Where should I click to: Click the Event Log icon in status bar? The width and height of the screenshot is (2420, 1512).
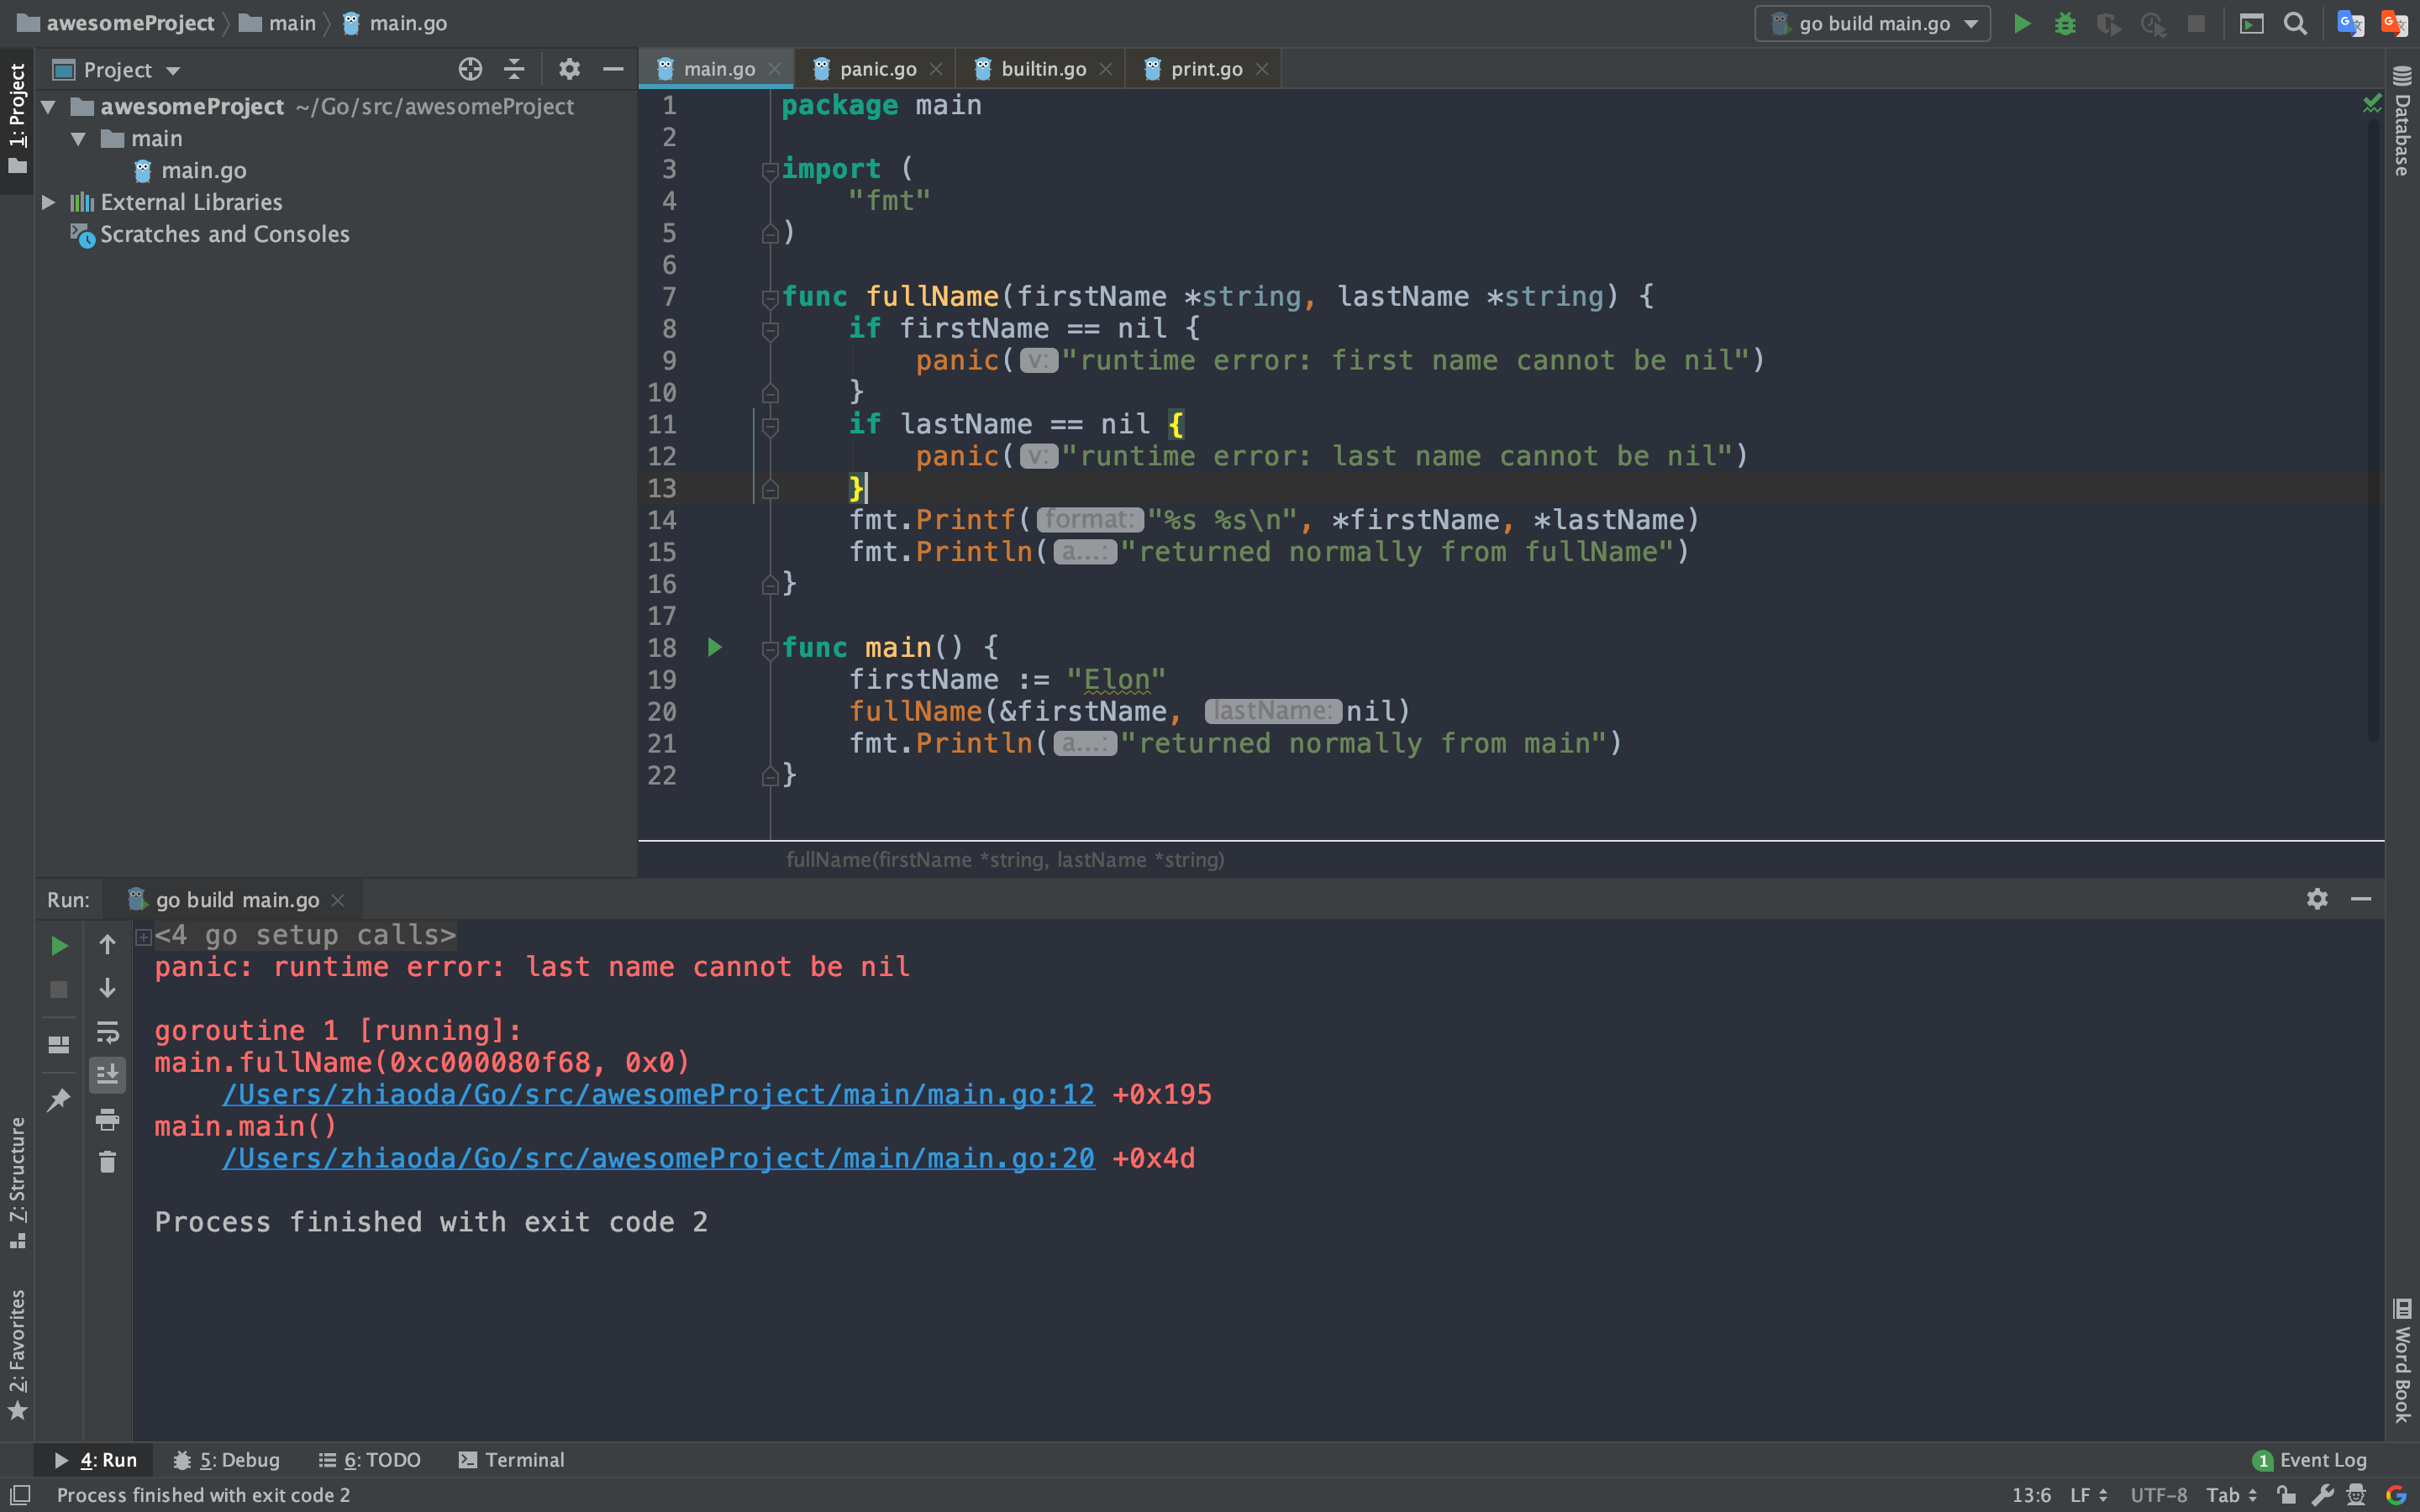click(2261, 1460)
